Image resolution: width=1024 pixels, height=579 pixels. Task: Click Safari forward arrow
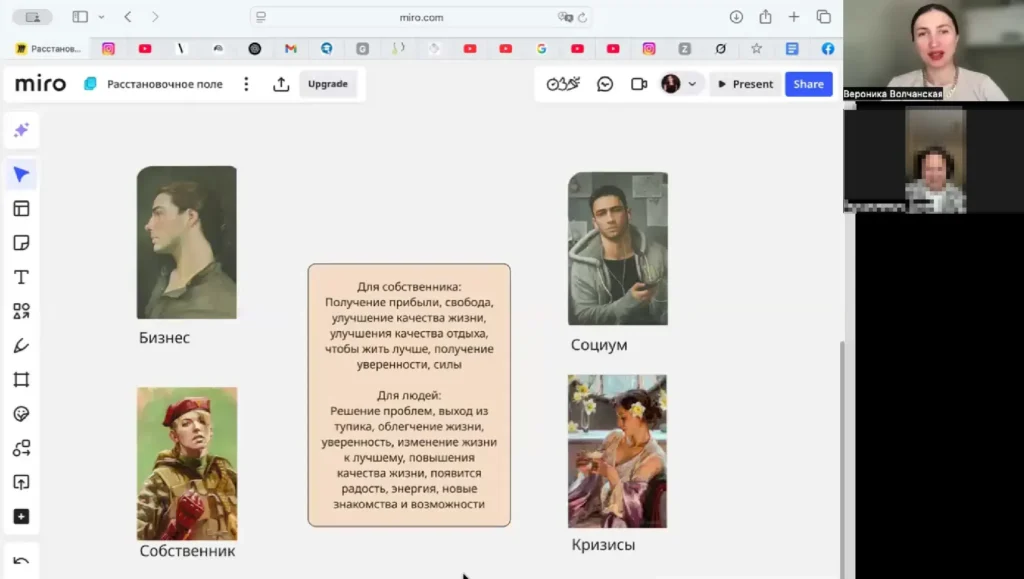pyautogui.click(x=155, y=17)
